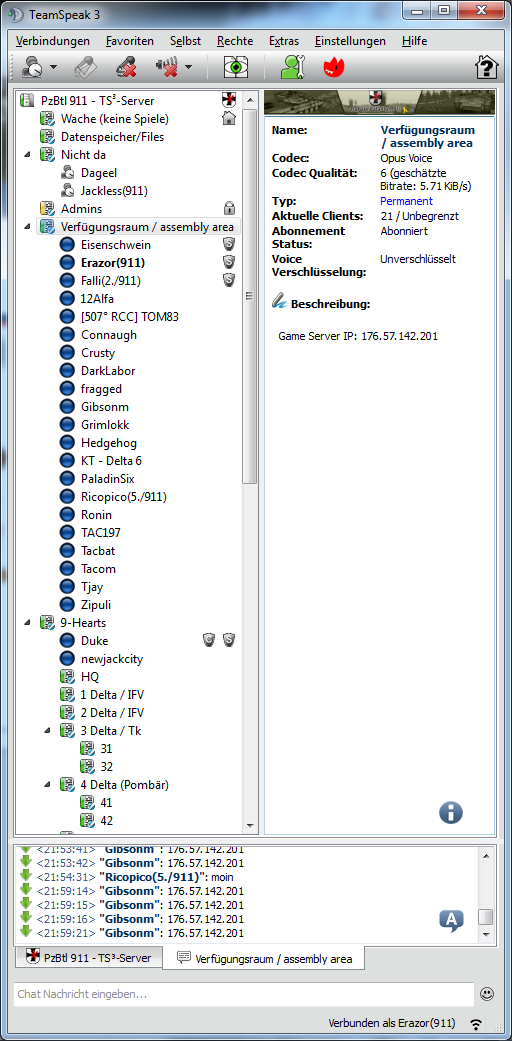The image size is (512, 1041).
Task: Click the chat text formatting A icon
Action: click(x=451, y=920)
